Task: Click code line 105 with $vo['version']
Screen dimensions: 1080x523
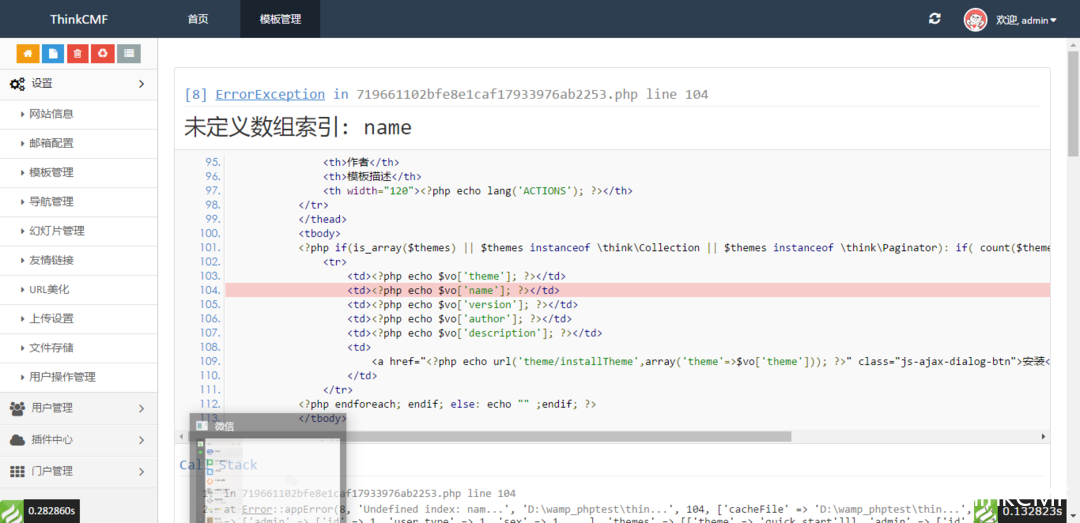Action: coord(463,305)
